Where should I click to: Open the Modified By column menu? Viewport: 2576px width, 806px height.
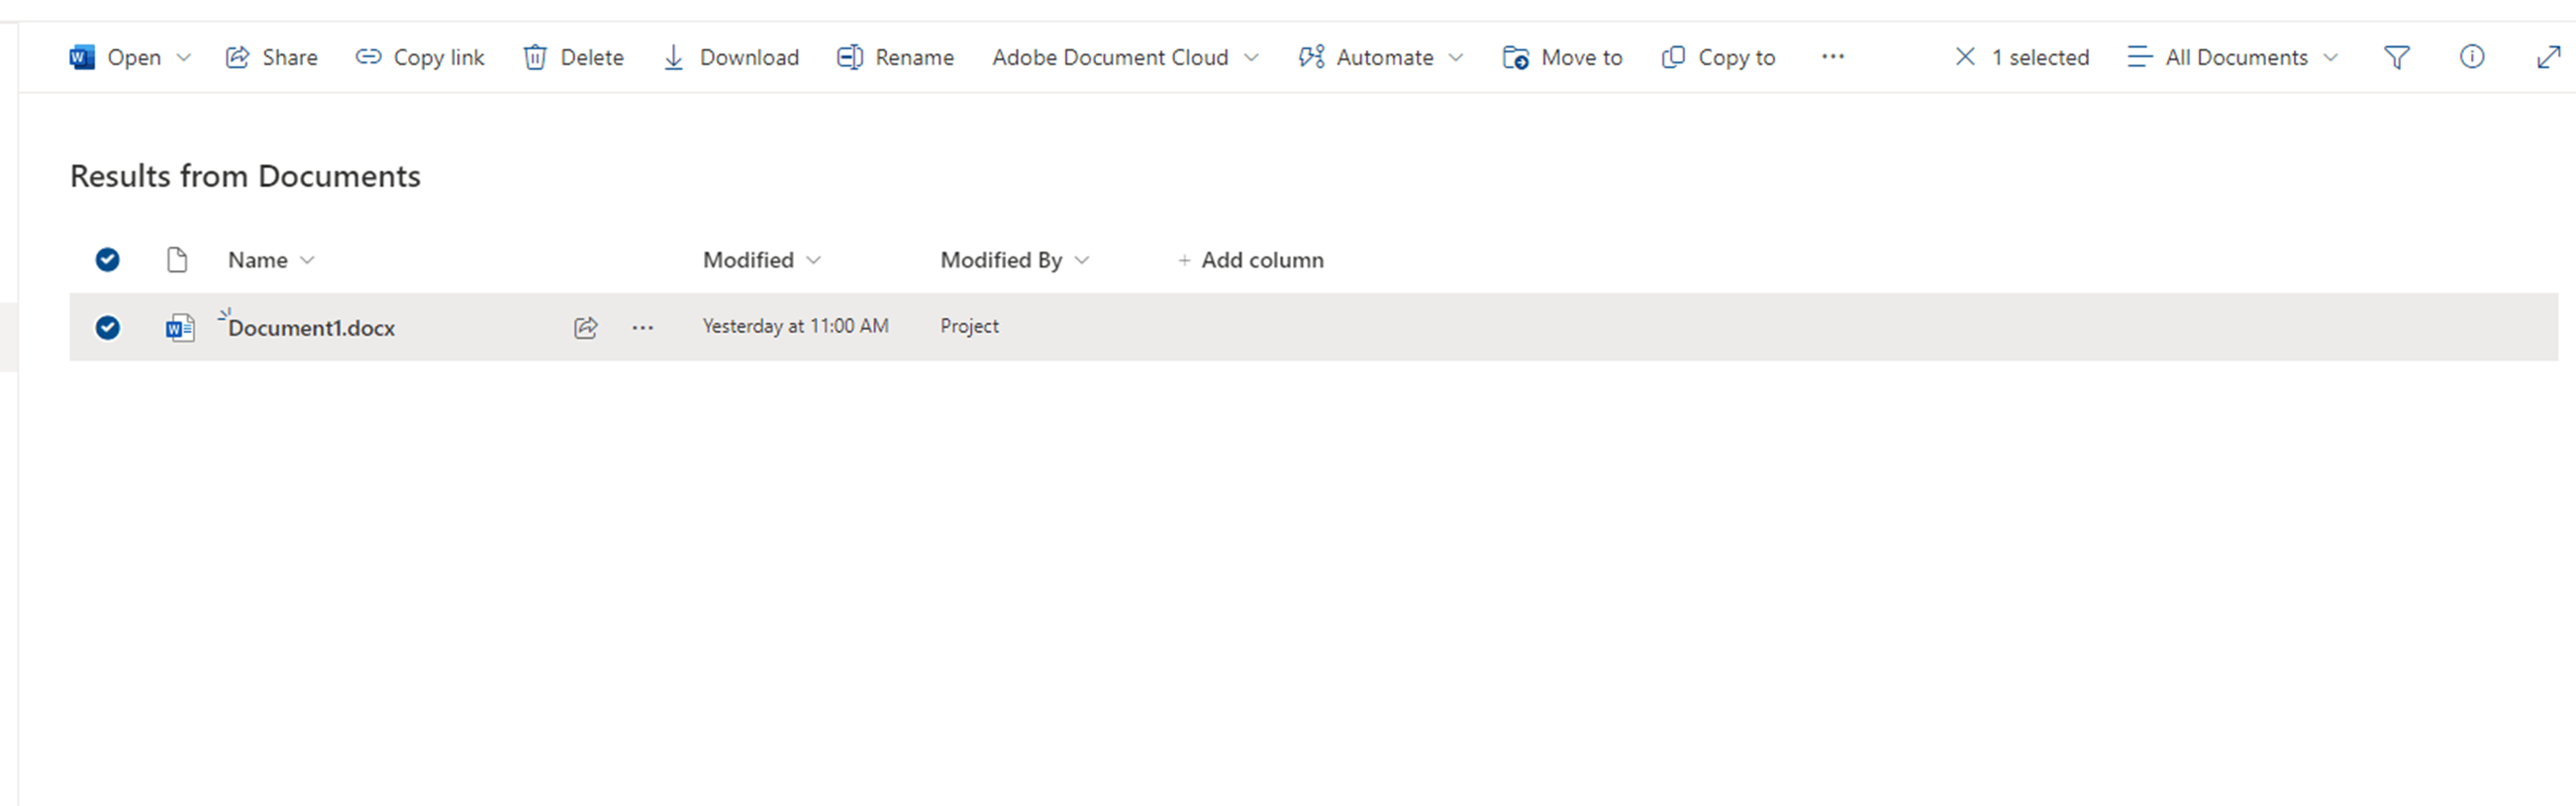pyautogui.click(x=1015, y=260)
